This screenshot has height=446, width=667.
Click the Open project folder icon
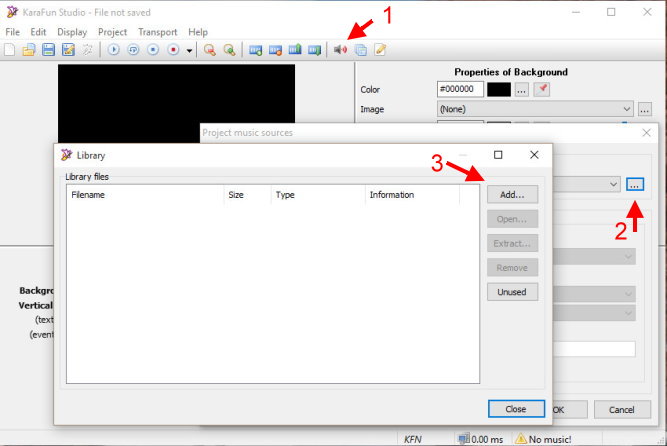click(30, 49)
